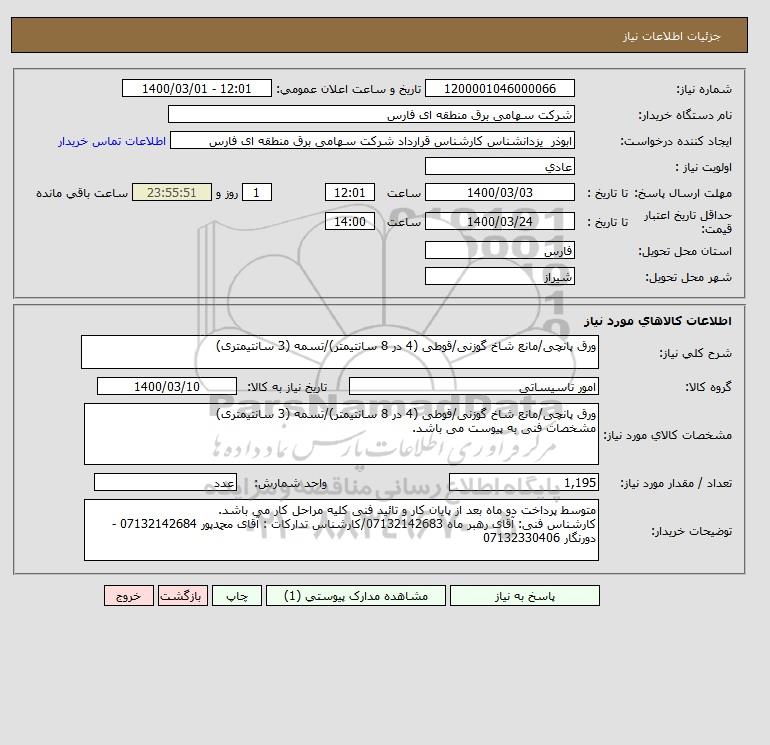Click goods need date 1400/03/10
Screen dimensions: 770x745
tap(167, 386)
